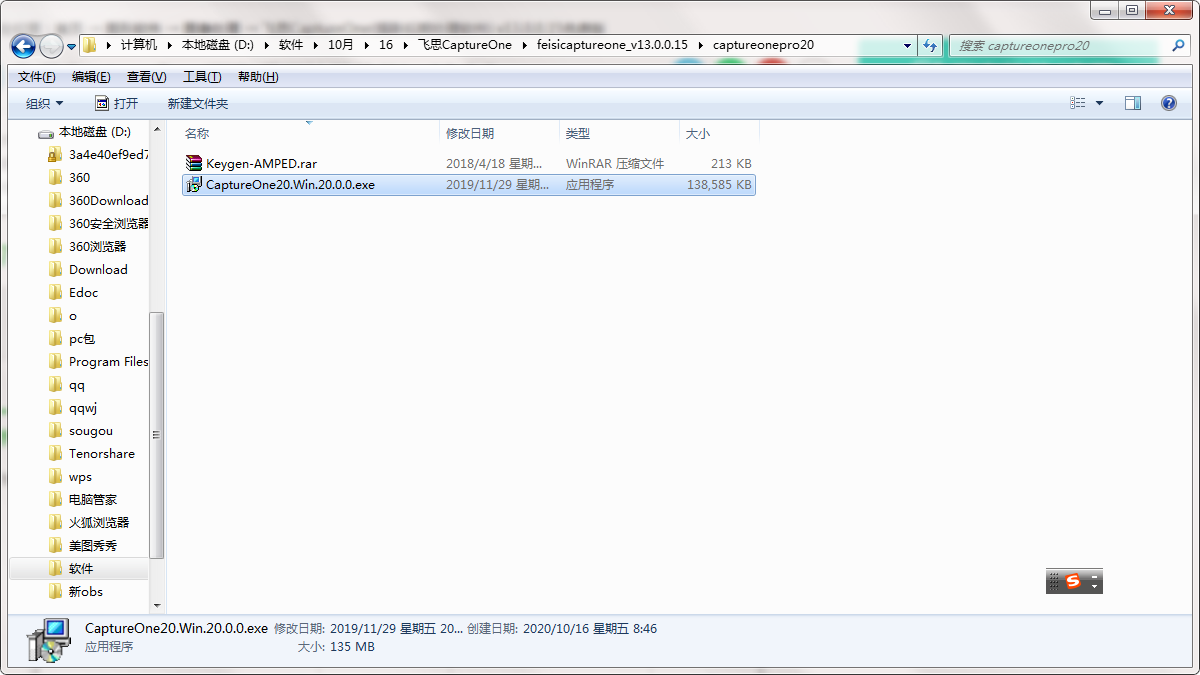
Task: Click the refresh button beside address bar
Action: click(x=931, y=45)
